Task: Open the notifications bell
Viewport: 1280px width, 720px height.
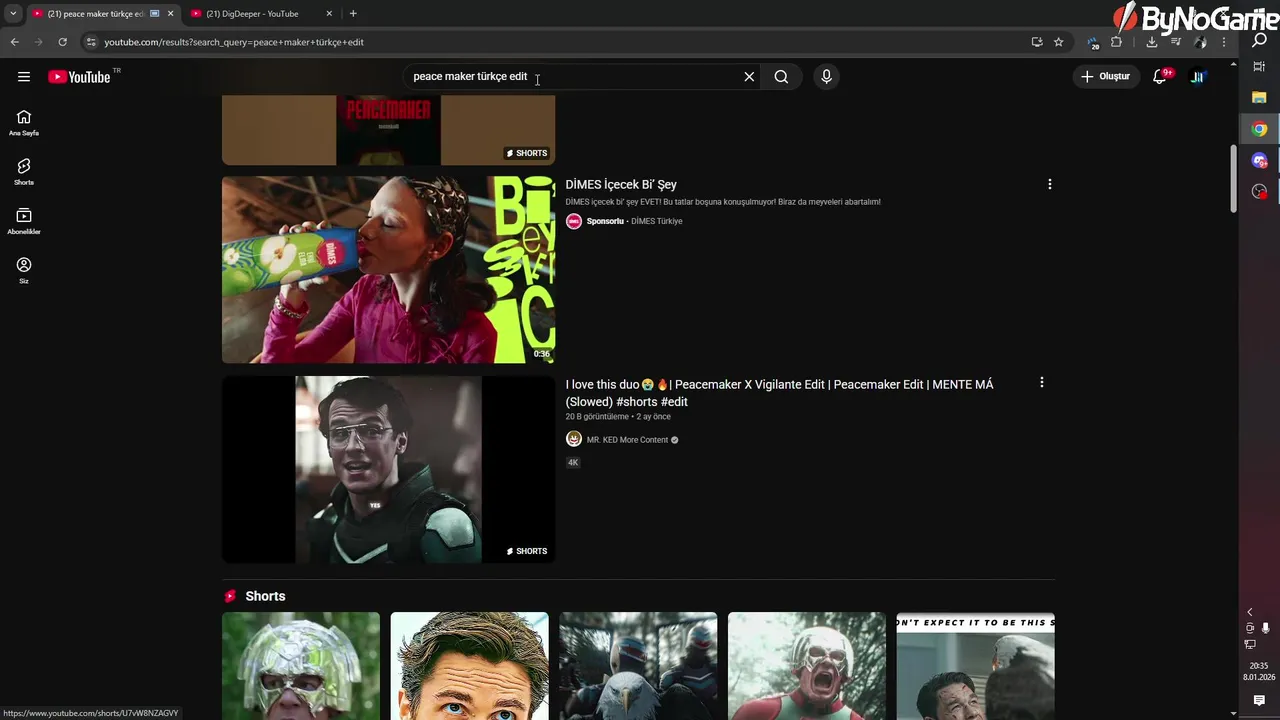Action: click(1160, 77)
